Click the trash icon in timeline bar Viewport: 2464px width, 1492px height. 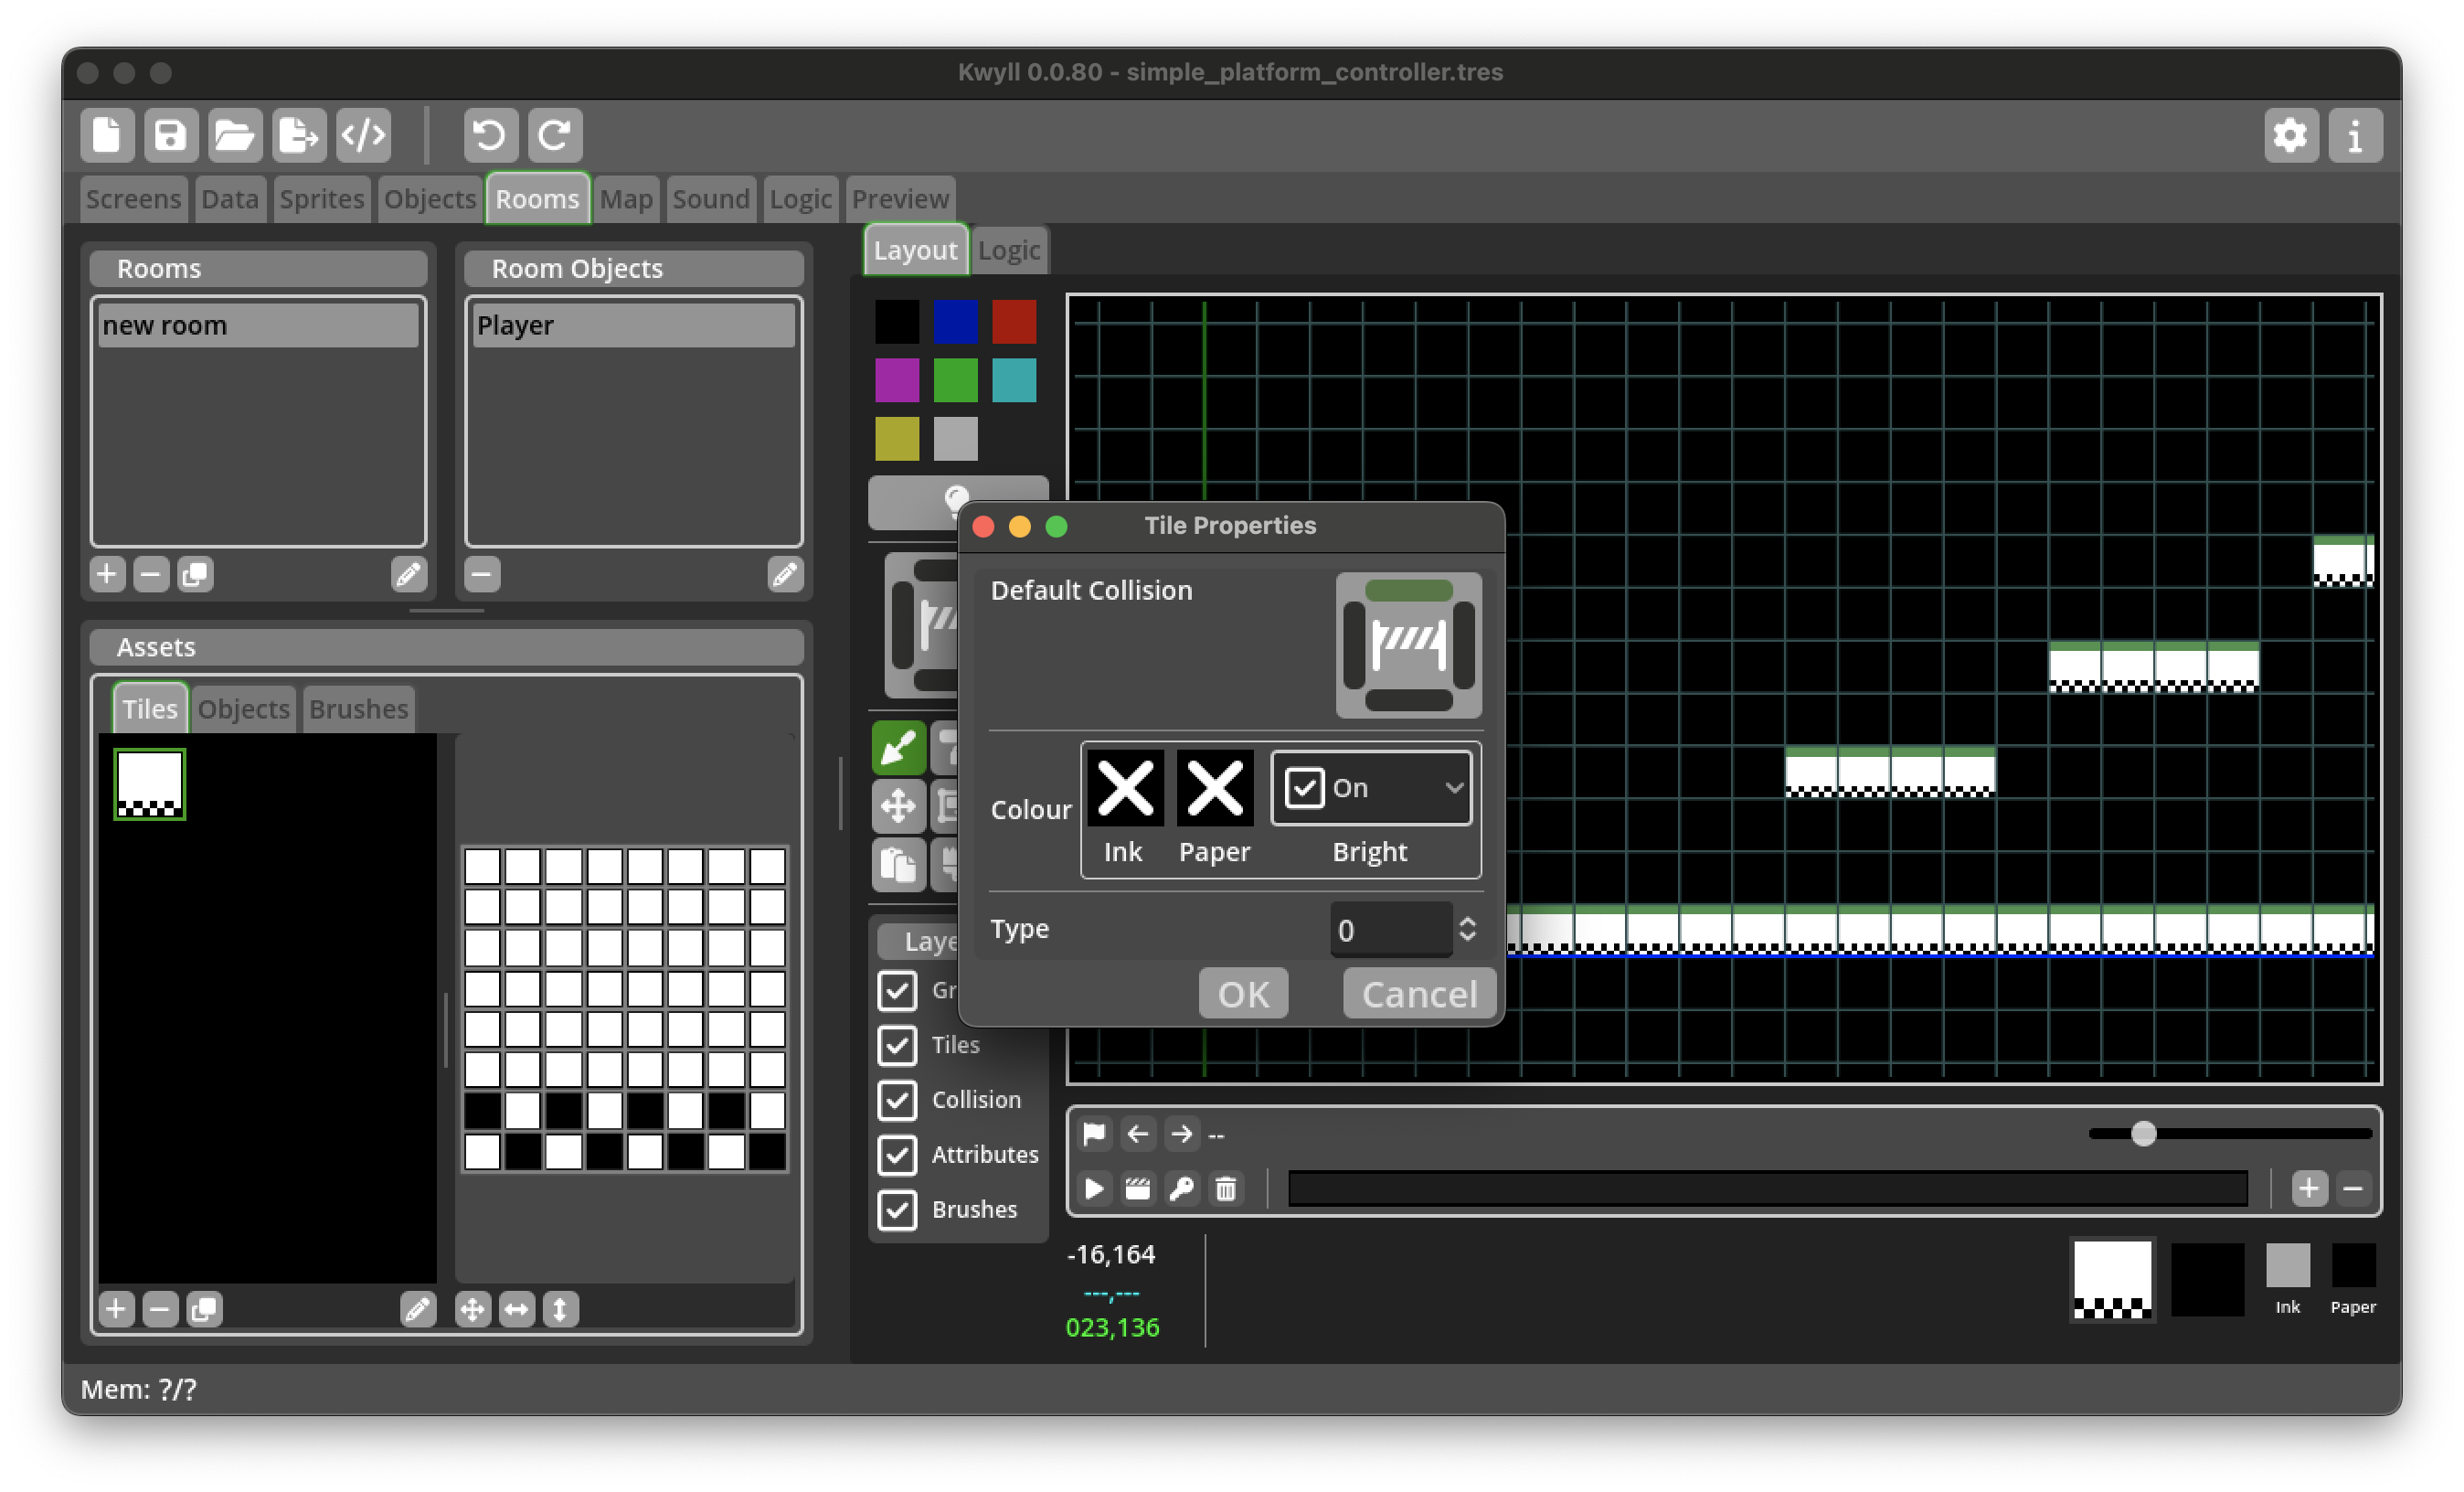click(x=1226, y=1188)
